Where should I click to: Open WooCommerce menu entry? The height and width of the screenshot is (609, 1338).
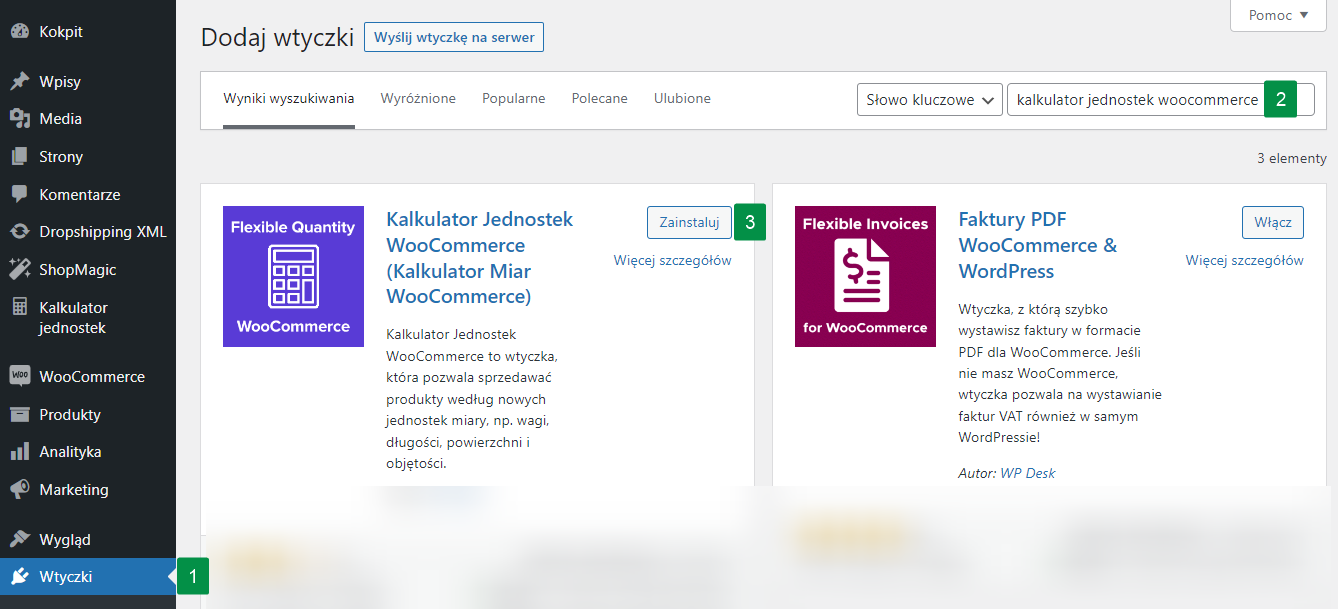[88, 376]
